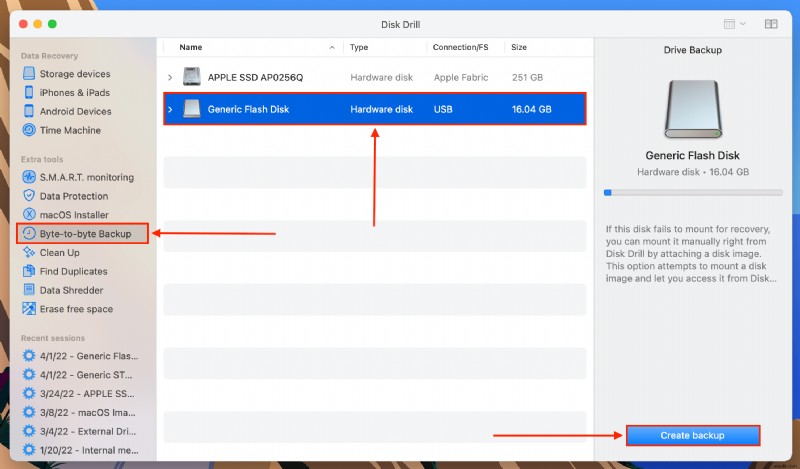Click gear icon of 4/1/22 Generic Flas session
This screenshot has width=800, height=469.
tap(29, 356)
